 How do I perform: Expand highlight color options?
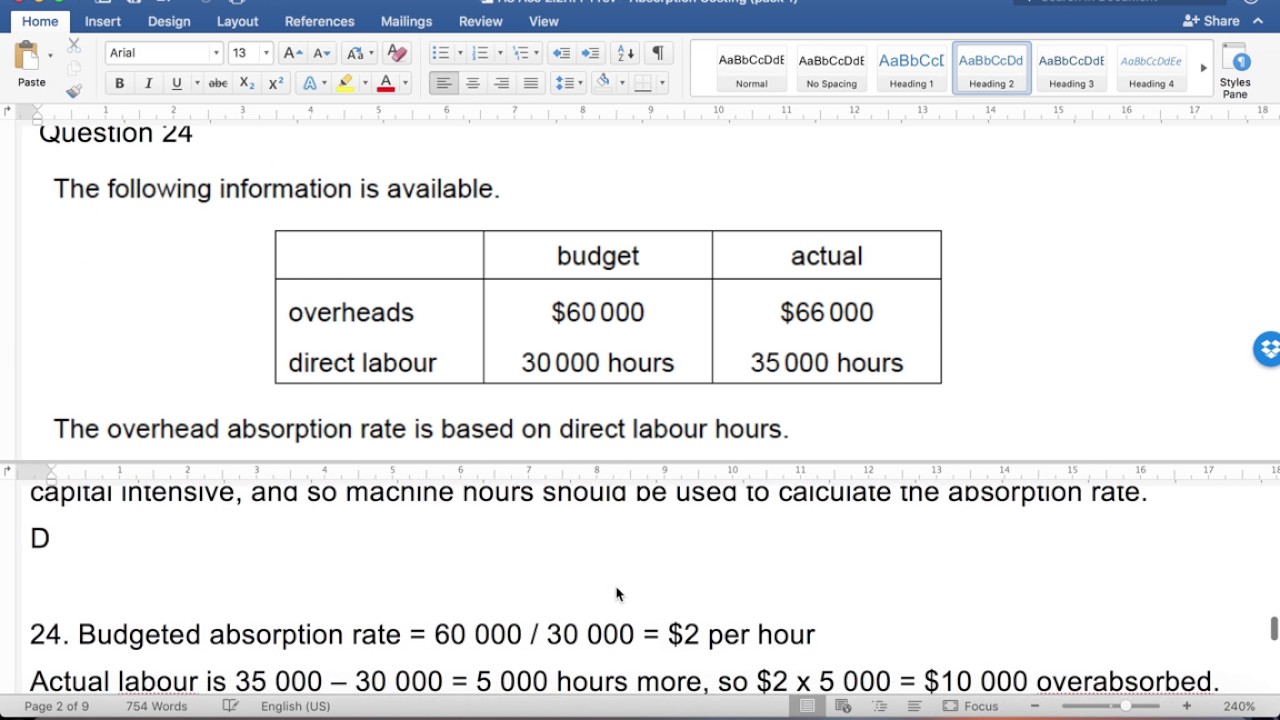click(x=364, y=83)
